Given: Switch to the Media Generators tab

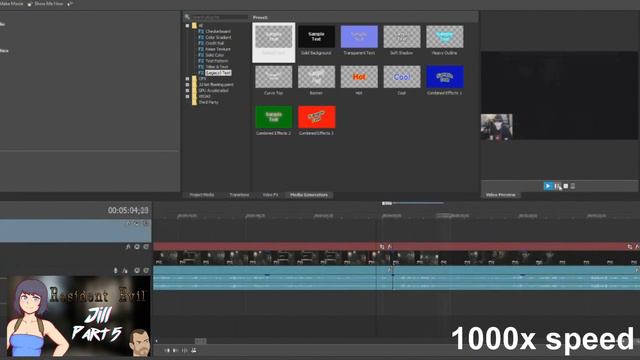Looking at the screenshot, I should click(309, 195).
